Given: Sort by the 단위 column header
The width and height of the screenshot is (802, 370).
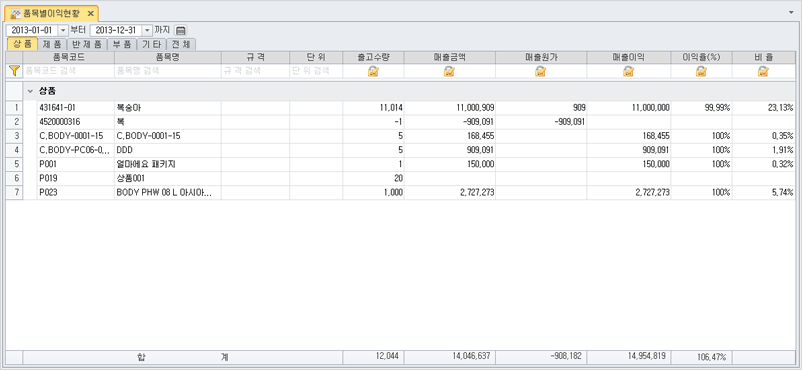Looking at the screenshot, I should [316, 57].
